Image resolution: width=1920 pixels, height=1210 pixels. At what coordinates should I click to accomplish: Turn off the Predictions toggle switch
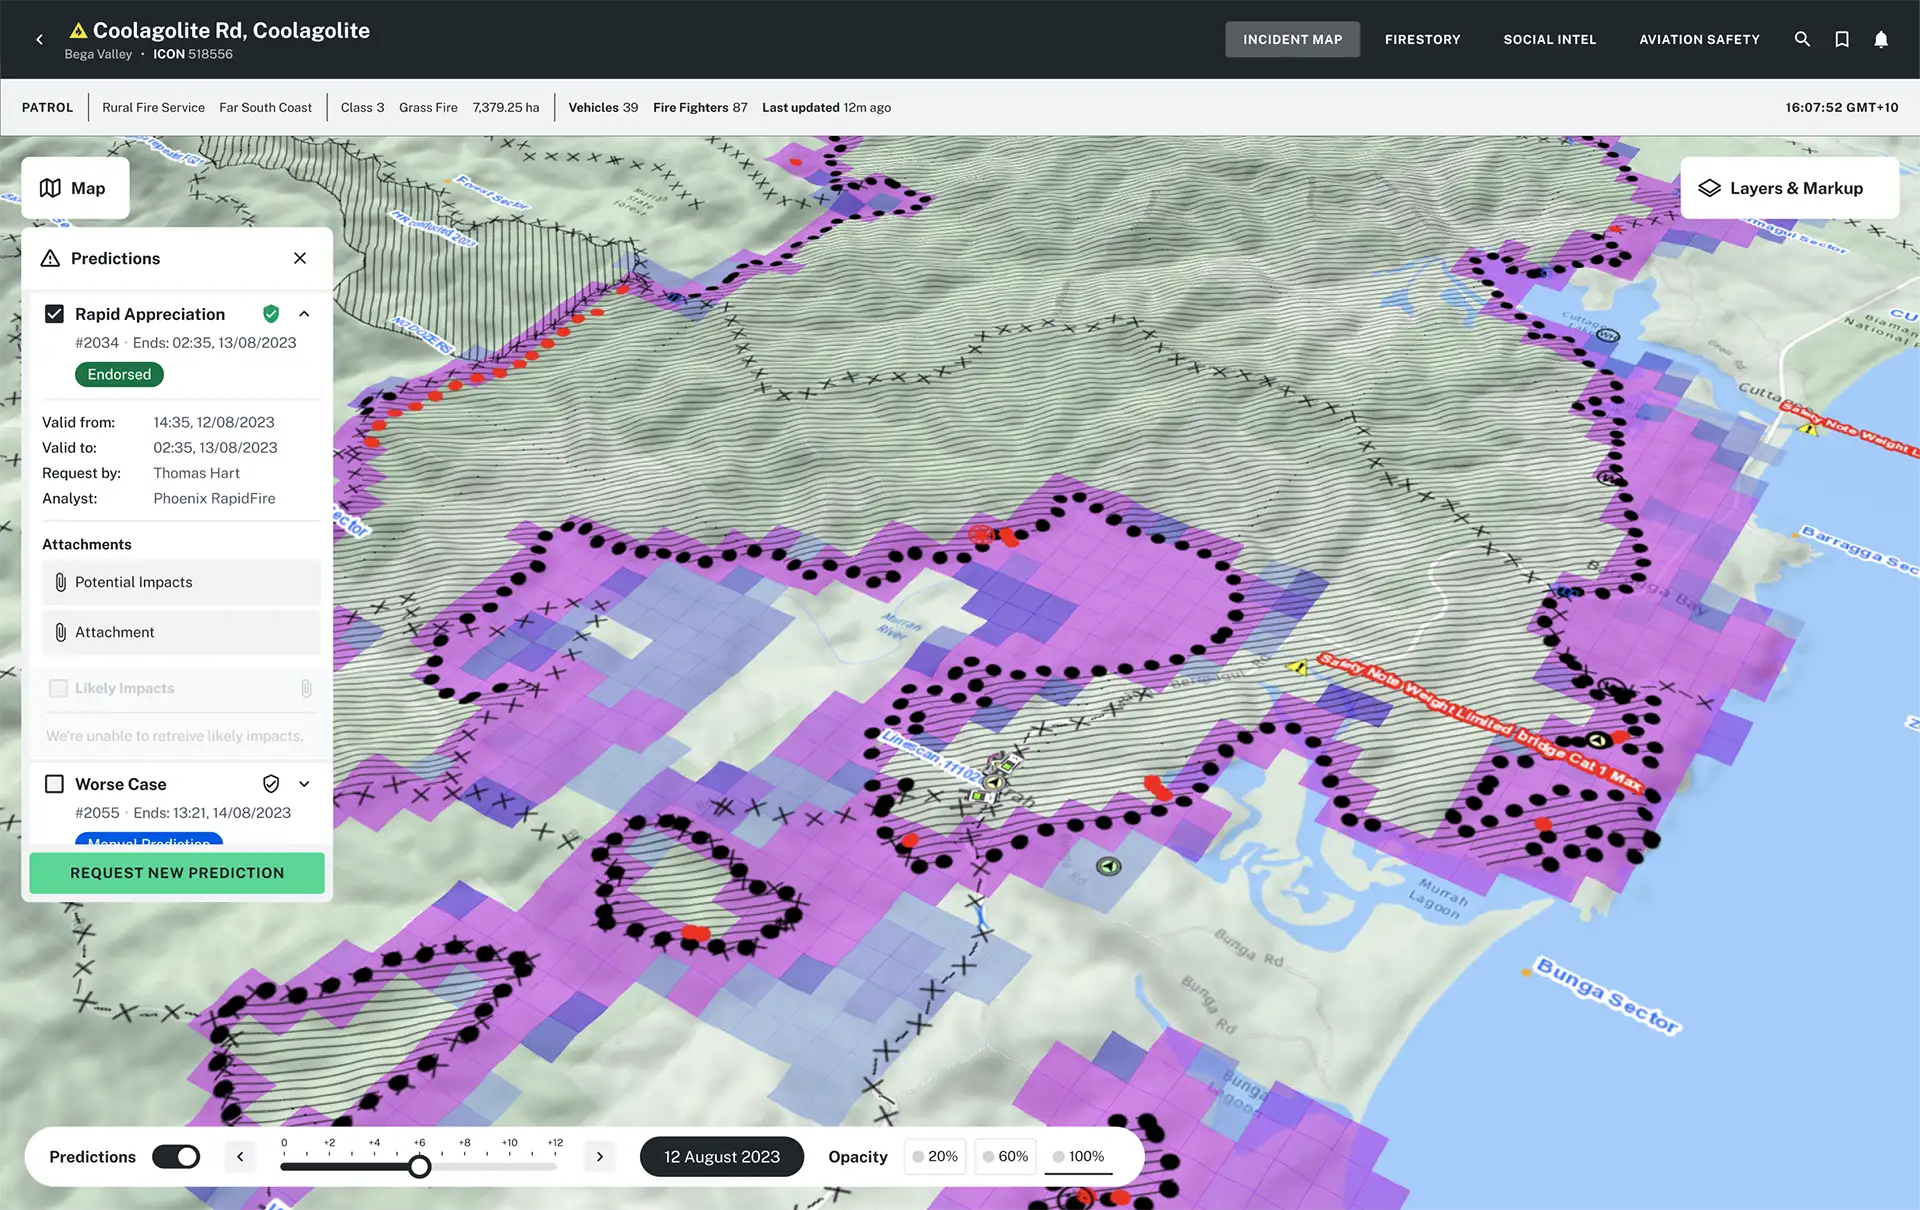coord(176,1157)
